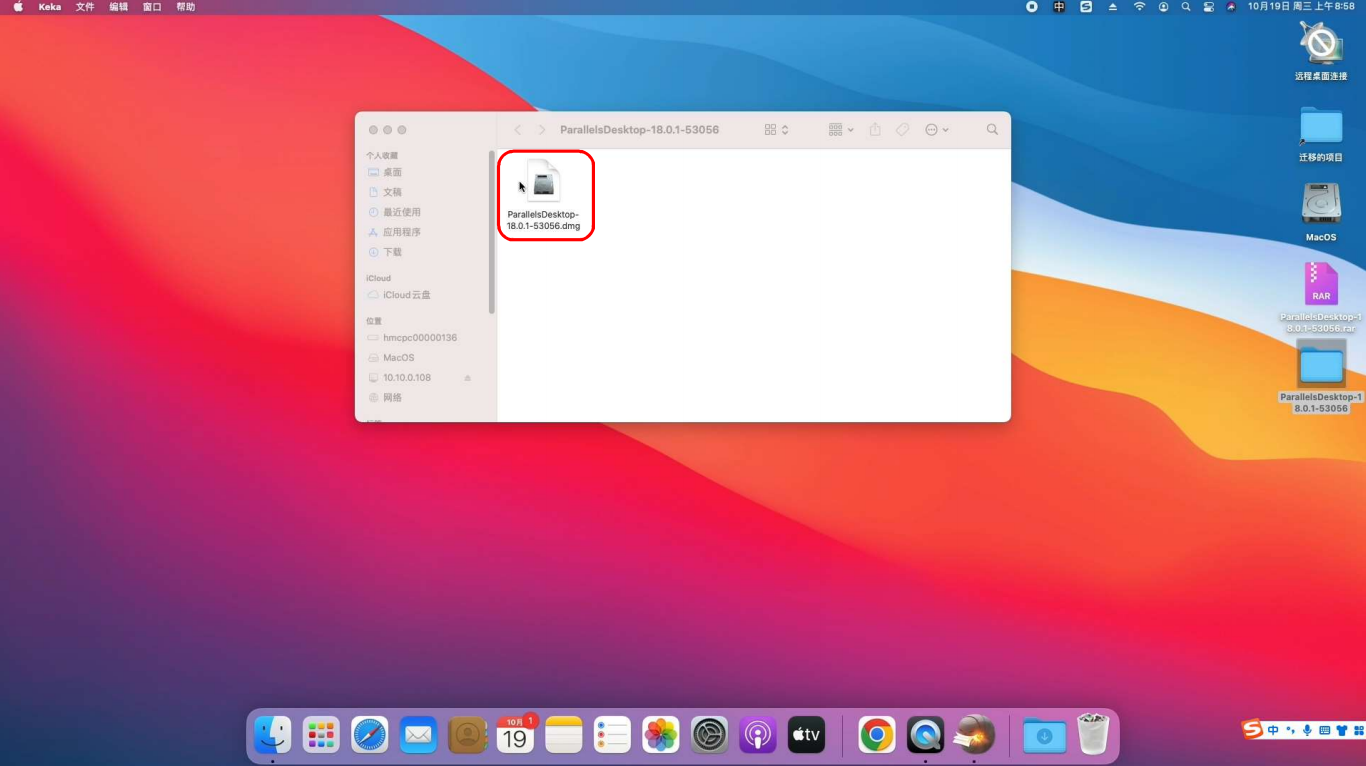Open System Preferences from the Dock

point(710,736)
